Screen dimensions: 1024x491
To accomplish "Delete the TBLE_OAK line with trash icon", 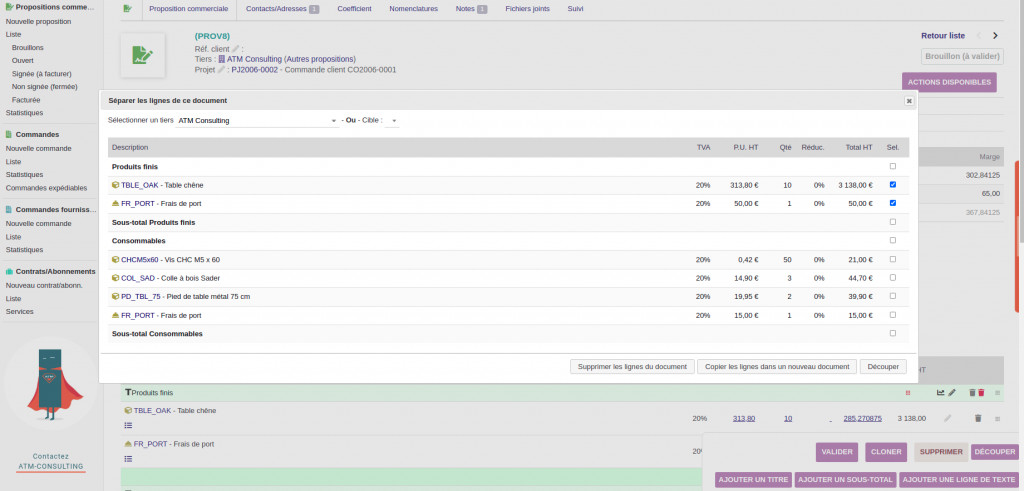I will pos(978,418).
